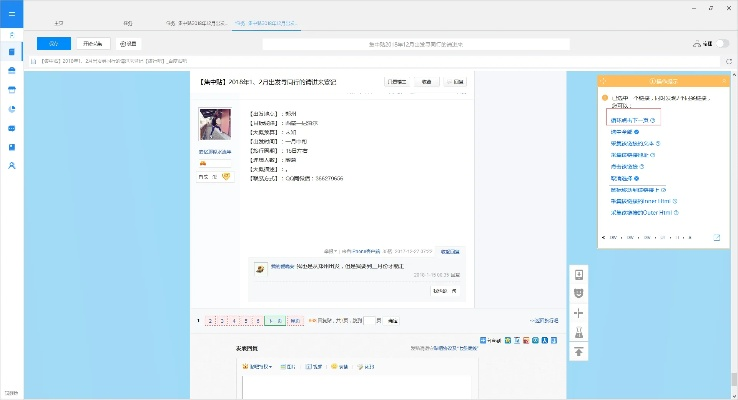The image size is (738, 400).
Task: Click the go button after page input
Action: click(x=392, y=321)
